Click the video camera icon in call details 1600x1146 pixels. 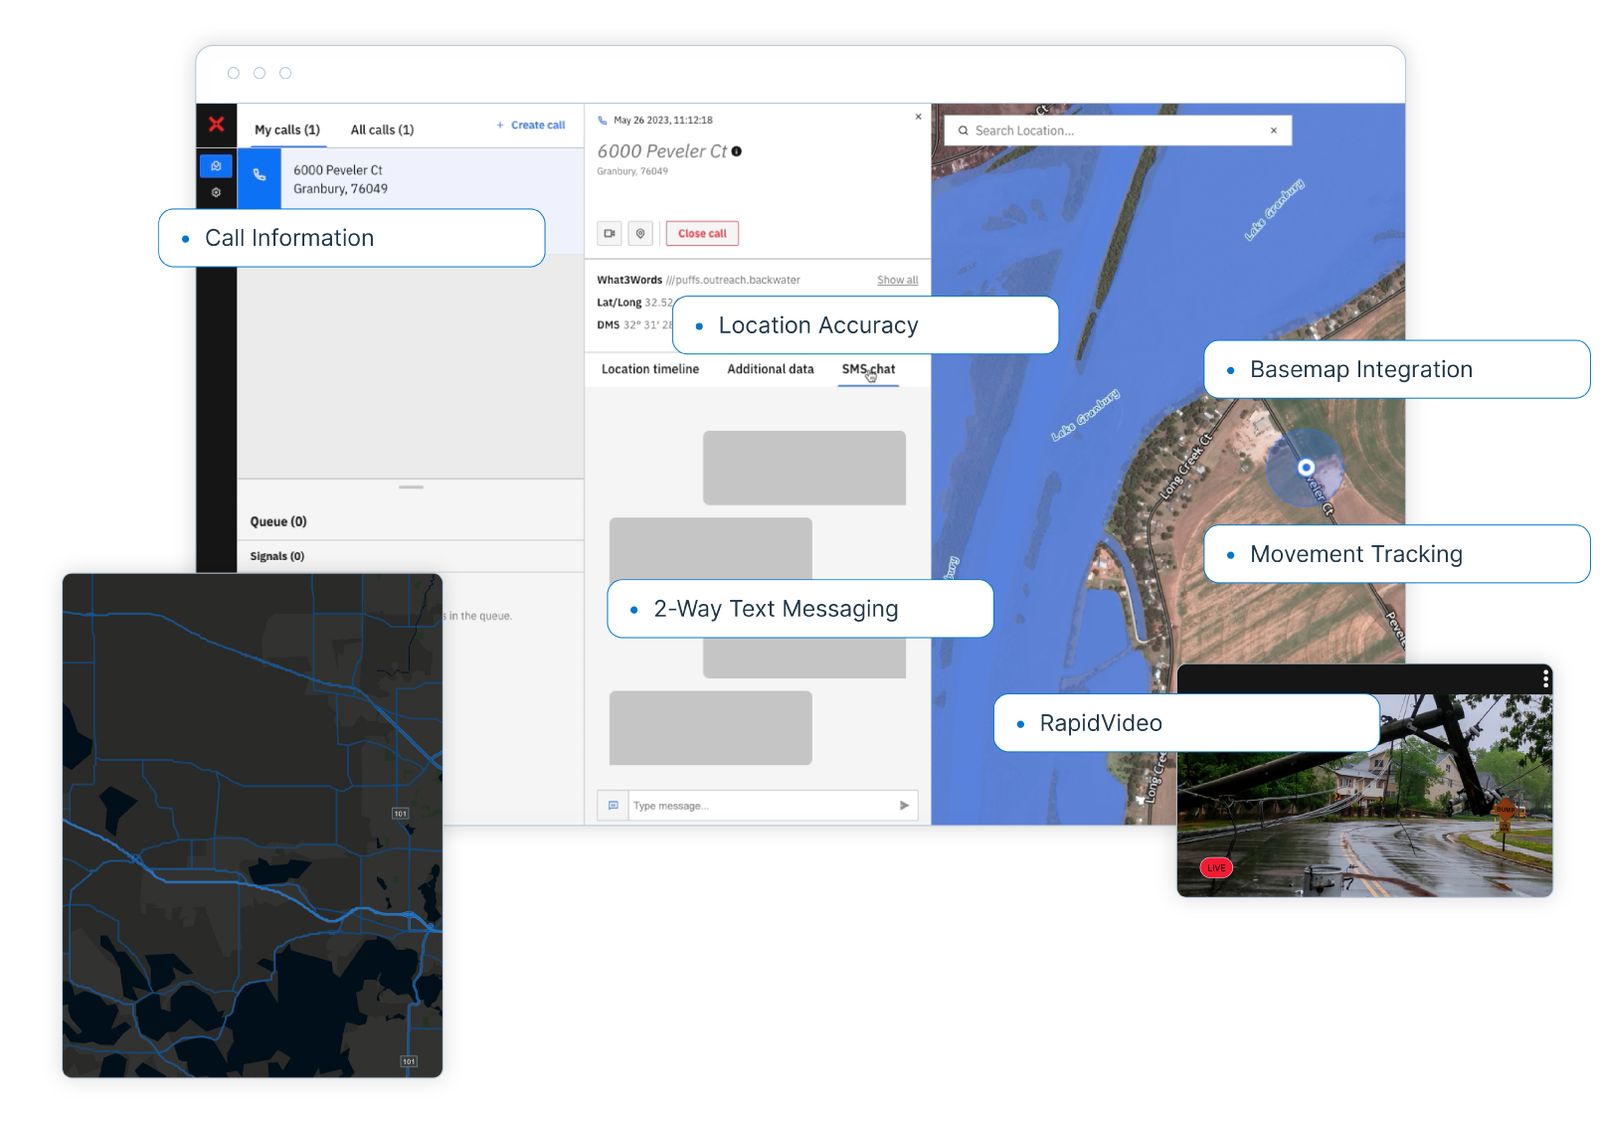click(x=610, y=233)
